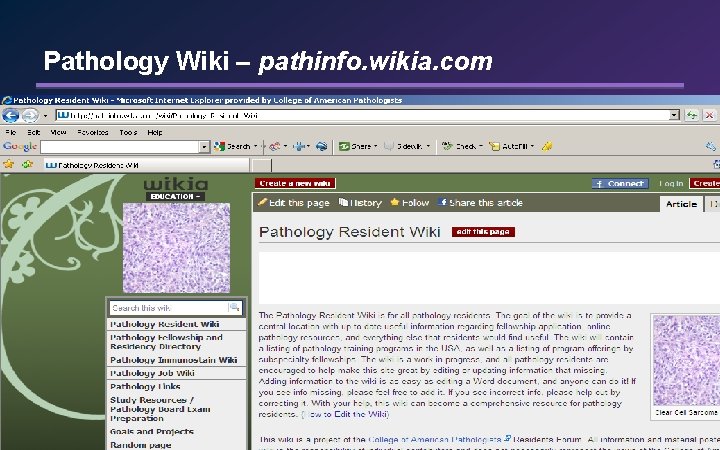Screen dimensions: 720x450
Task: Open the address bar dropdown arrow
Action: pyautogui.click(x=674, y=115)
